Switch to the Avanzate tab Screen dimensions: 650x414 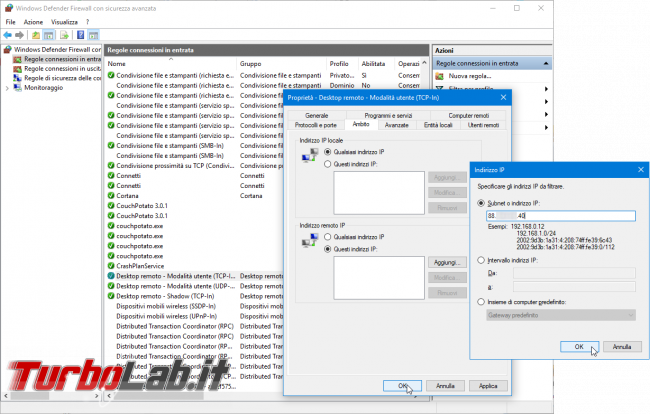(x=397, y=125)
